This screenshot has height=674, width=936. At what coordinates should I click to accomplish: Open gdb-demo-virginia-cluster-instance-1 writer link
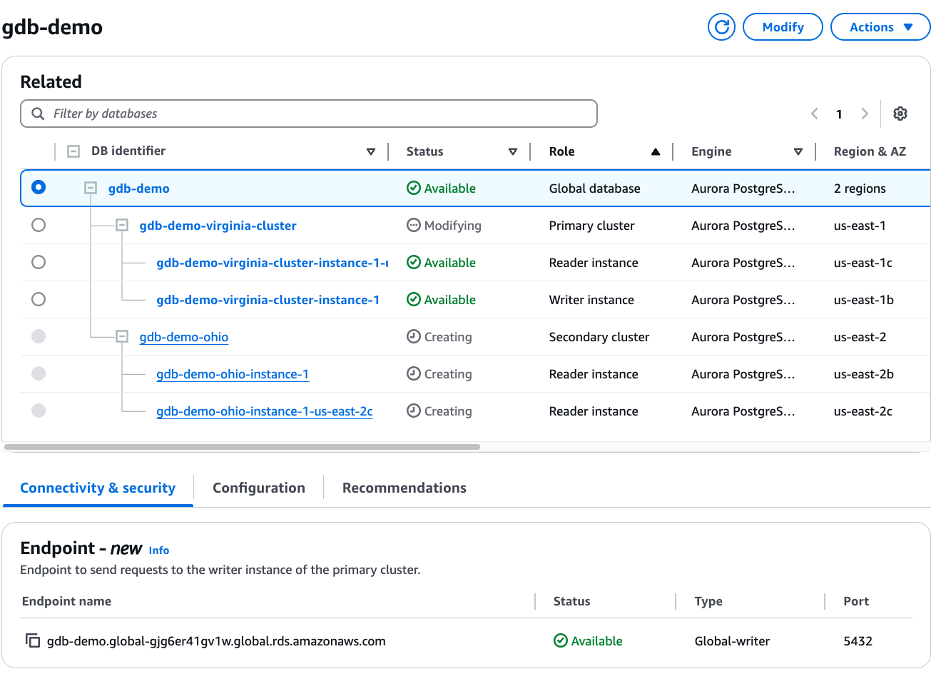point(267,300)
